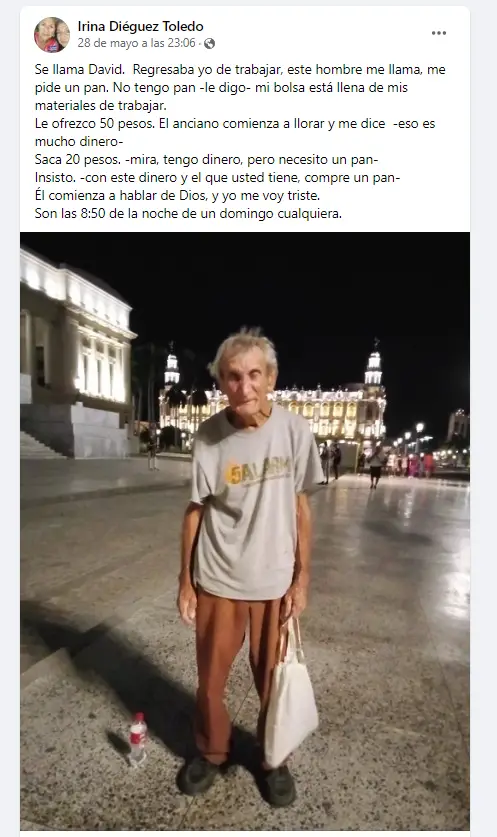Open the post timestamp 28 de mayo
Image resolution: width=497 pixels, height=837 pixels.
point(137,43)
